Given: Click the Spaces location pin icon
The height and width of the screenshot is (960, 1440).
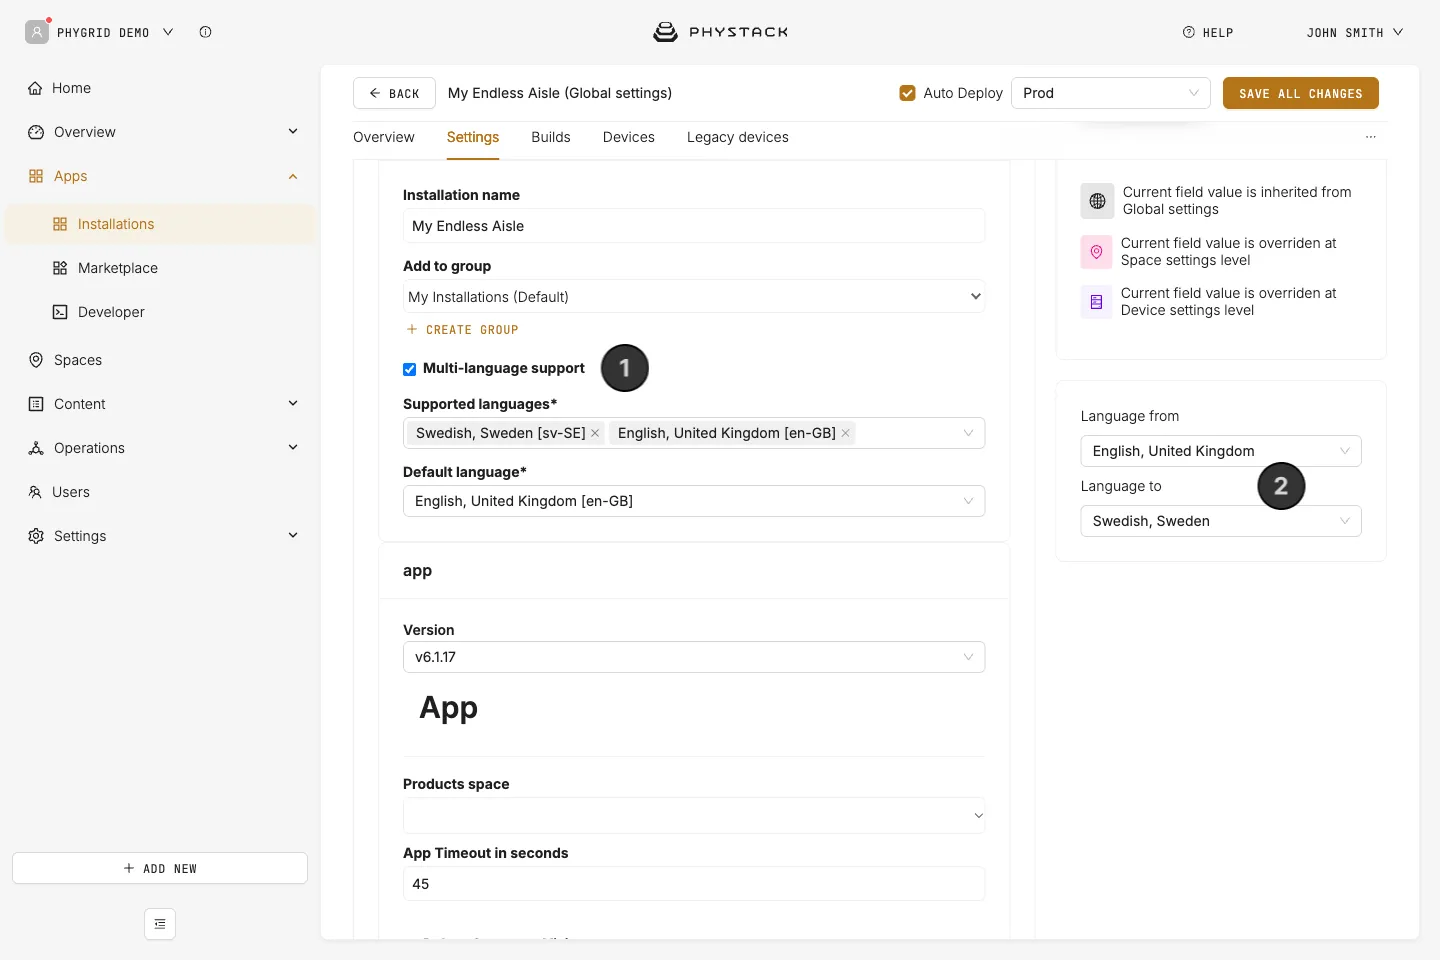Looking at the screenshot, I should point(36,360).
